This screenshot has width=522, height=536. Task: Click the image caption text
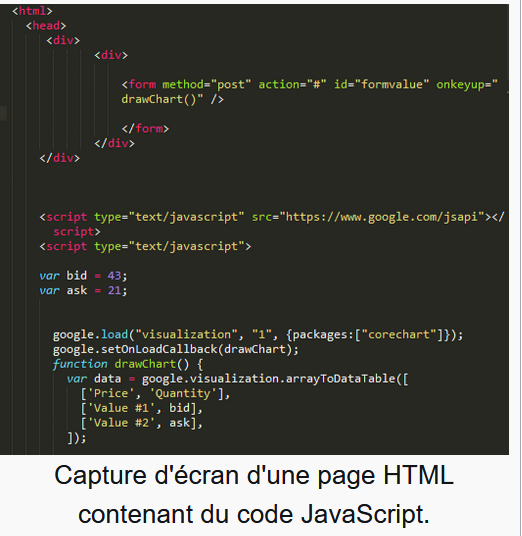254,495
